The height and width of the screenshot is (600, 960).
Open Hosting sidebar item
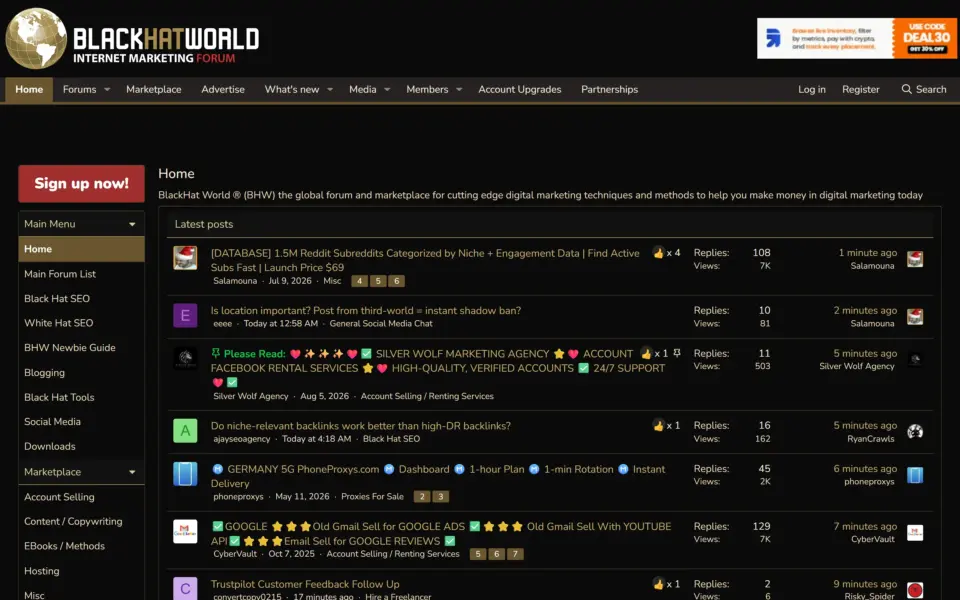[42, 571]
